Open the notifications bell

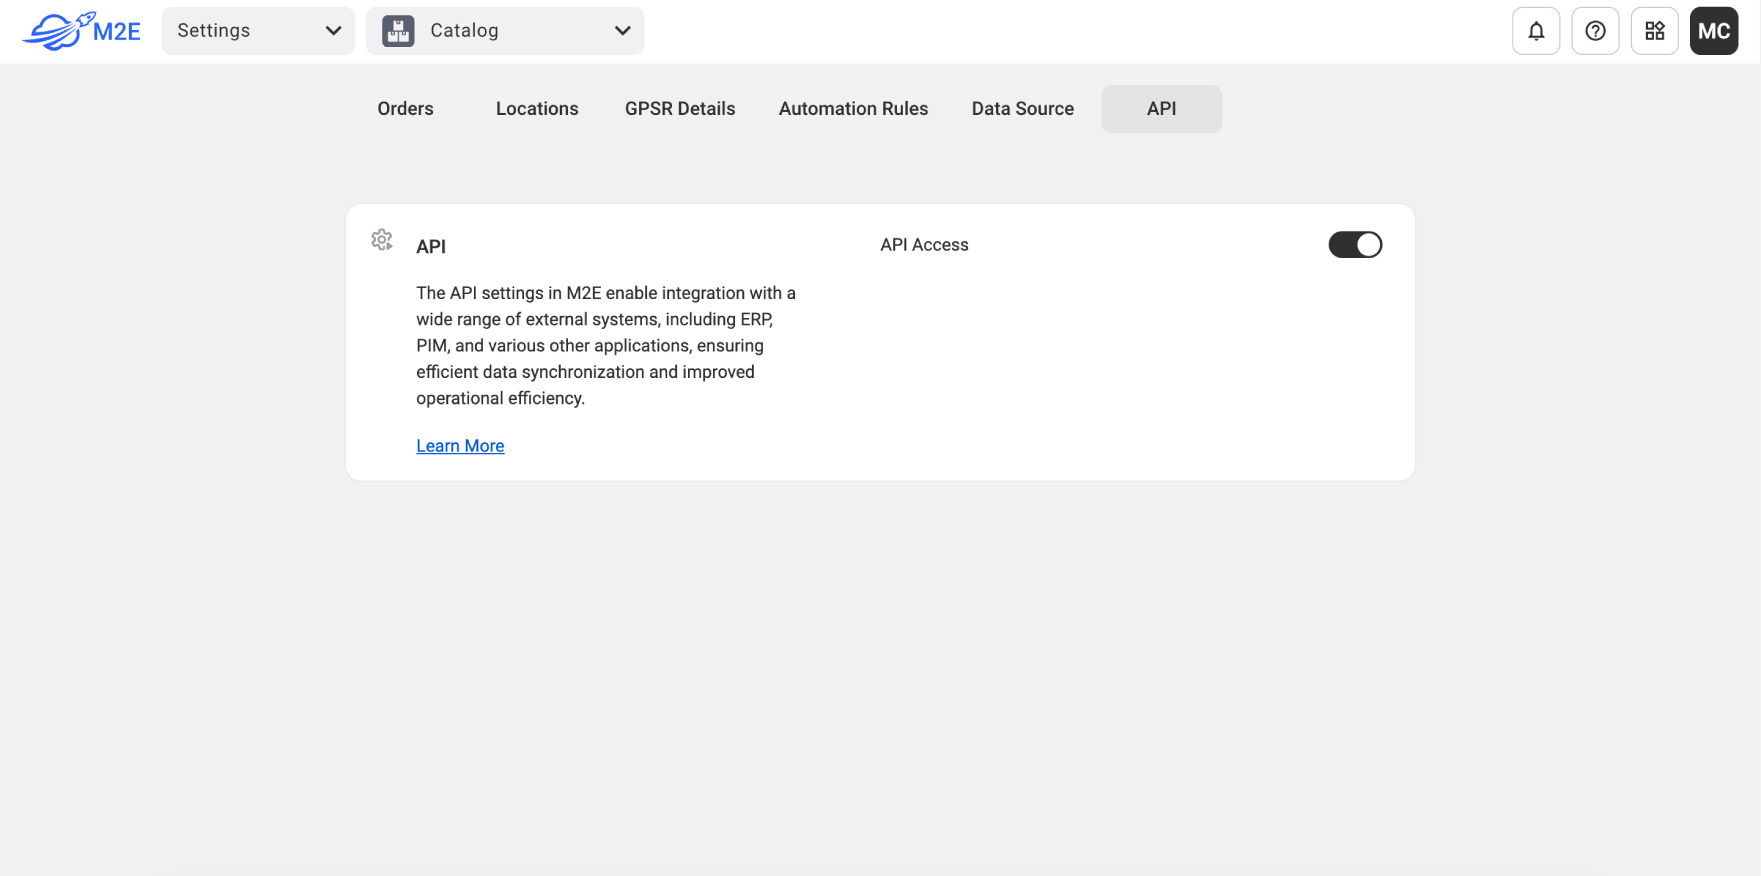tap(1536, 31)
